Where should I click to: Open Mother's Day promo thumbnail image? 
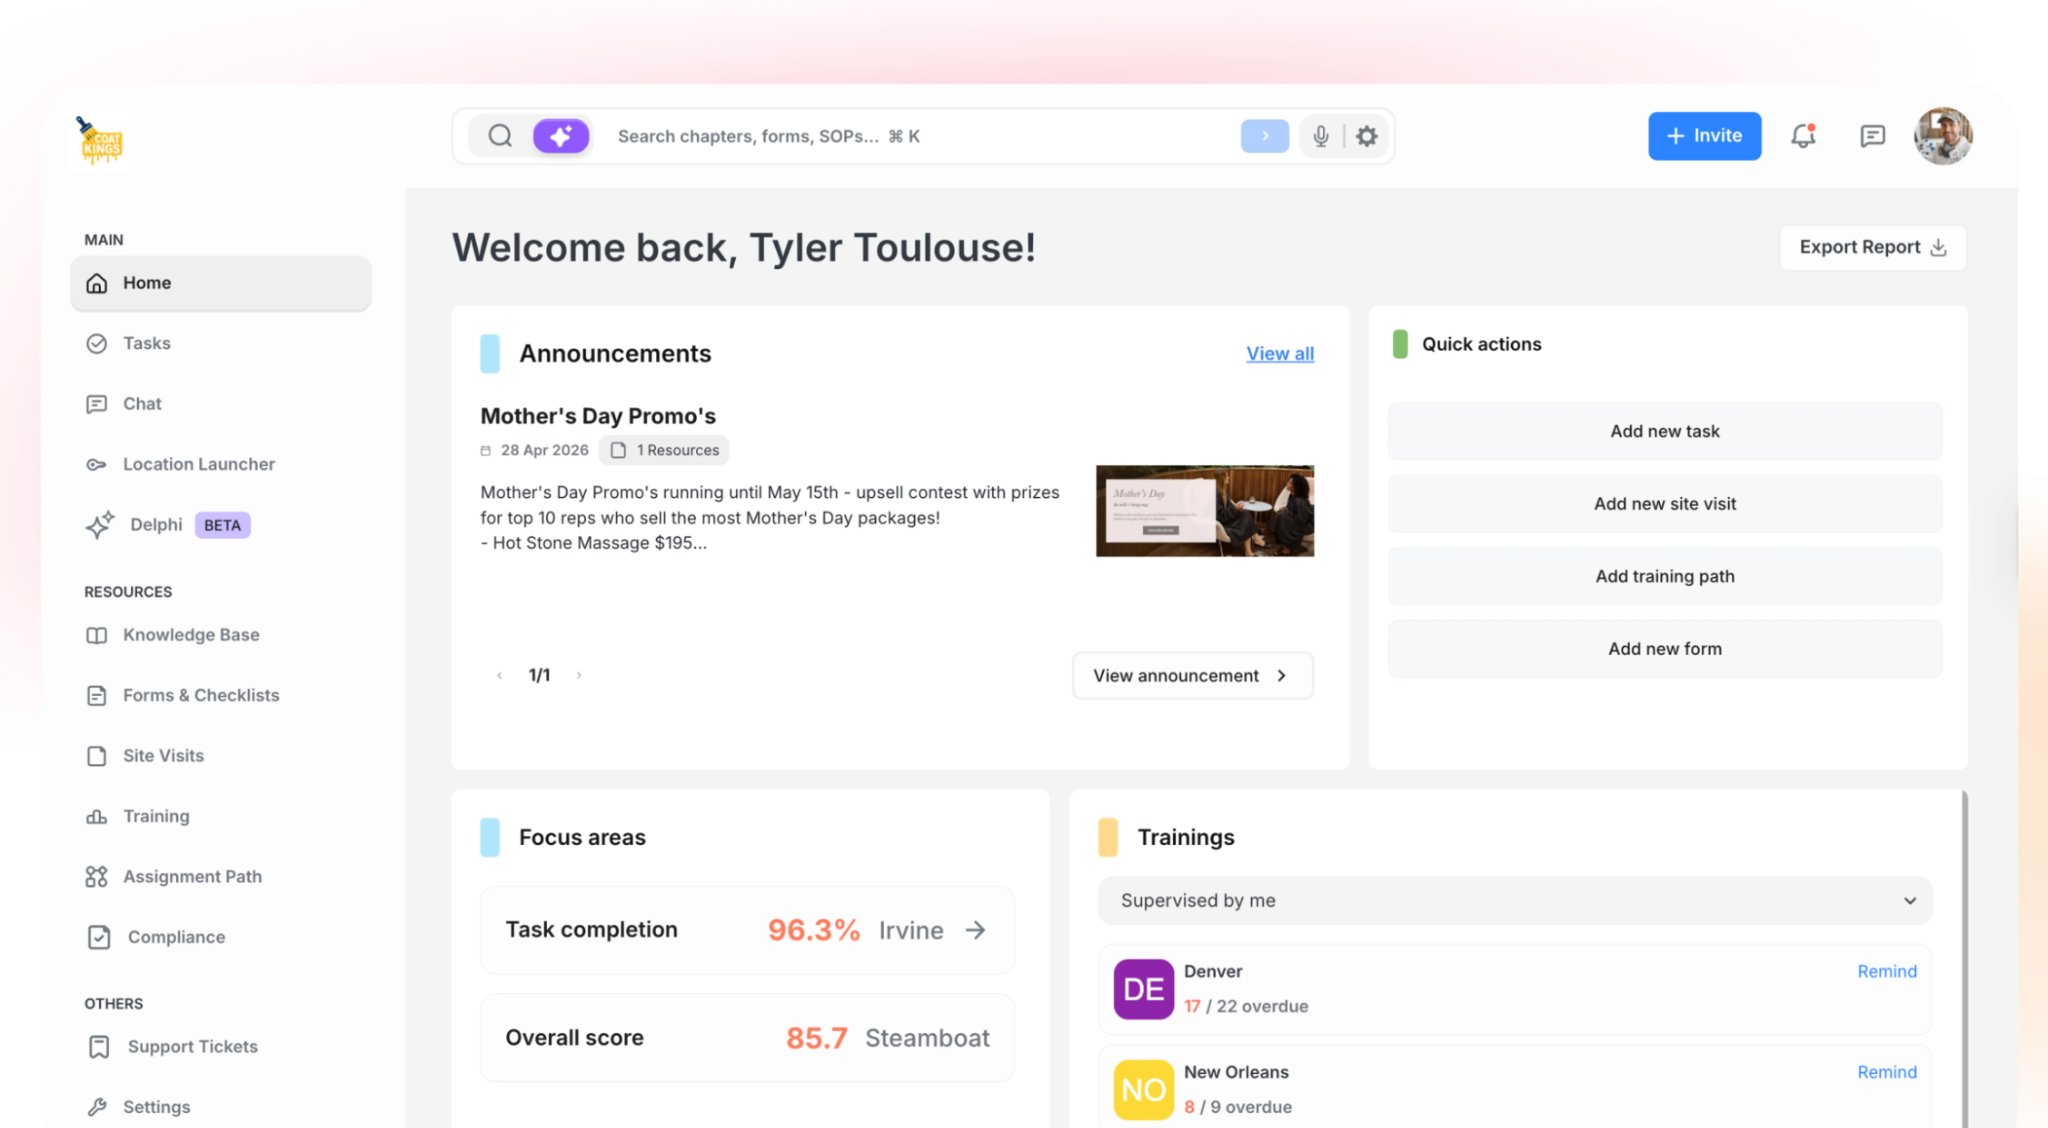pyautogui.click(x=1205, y=511)
